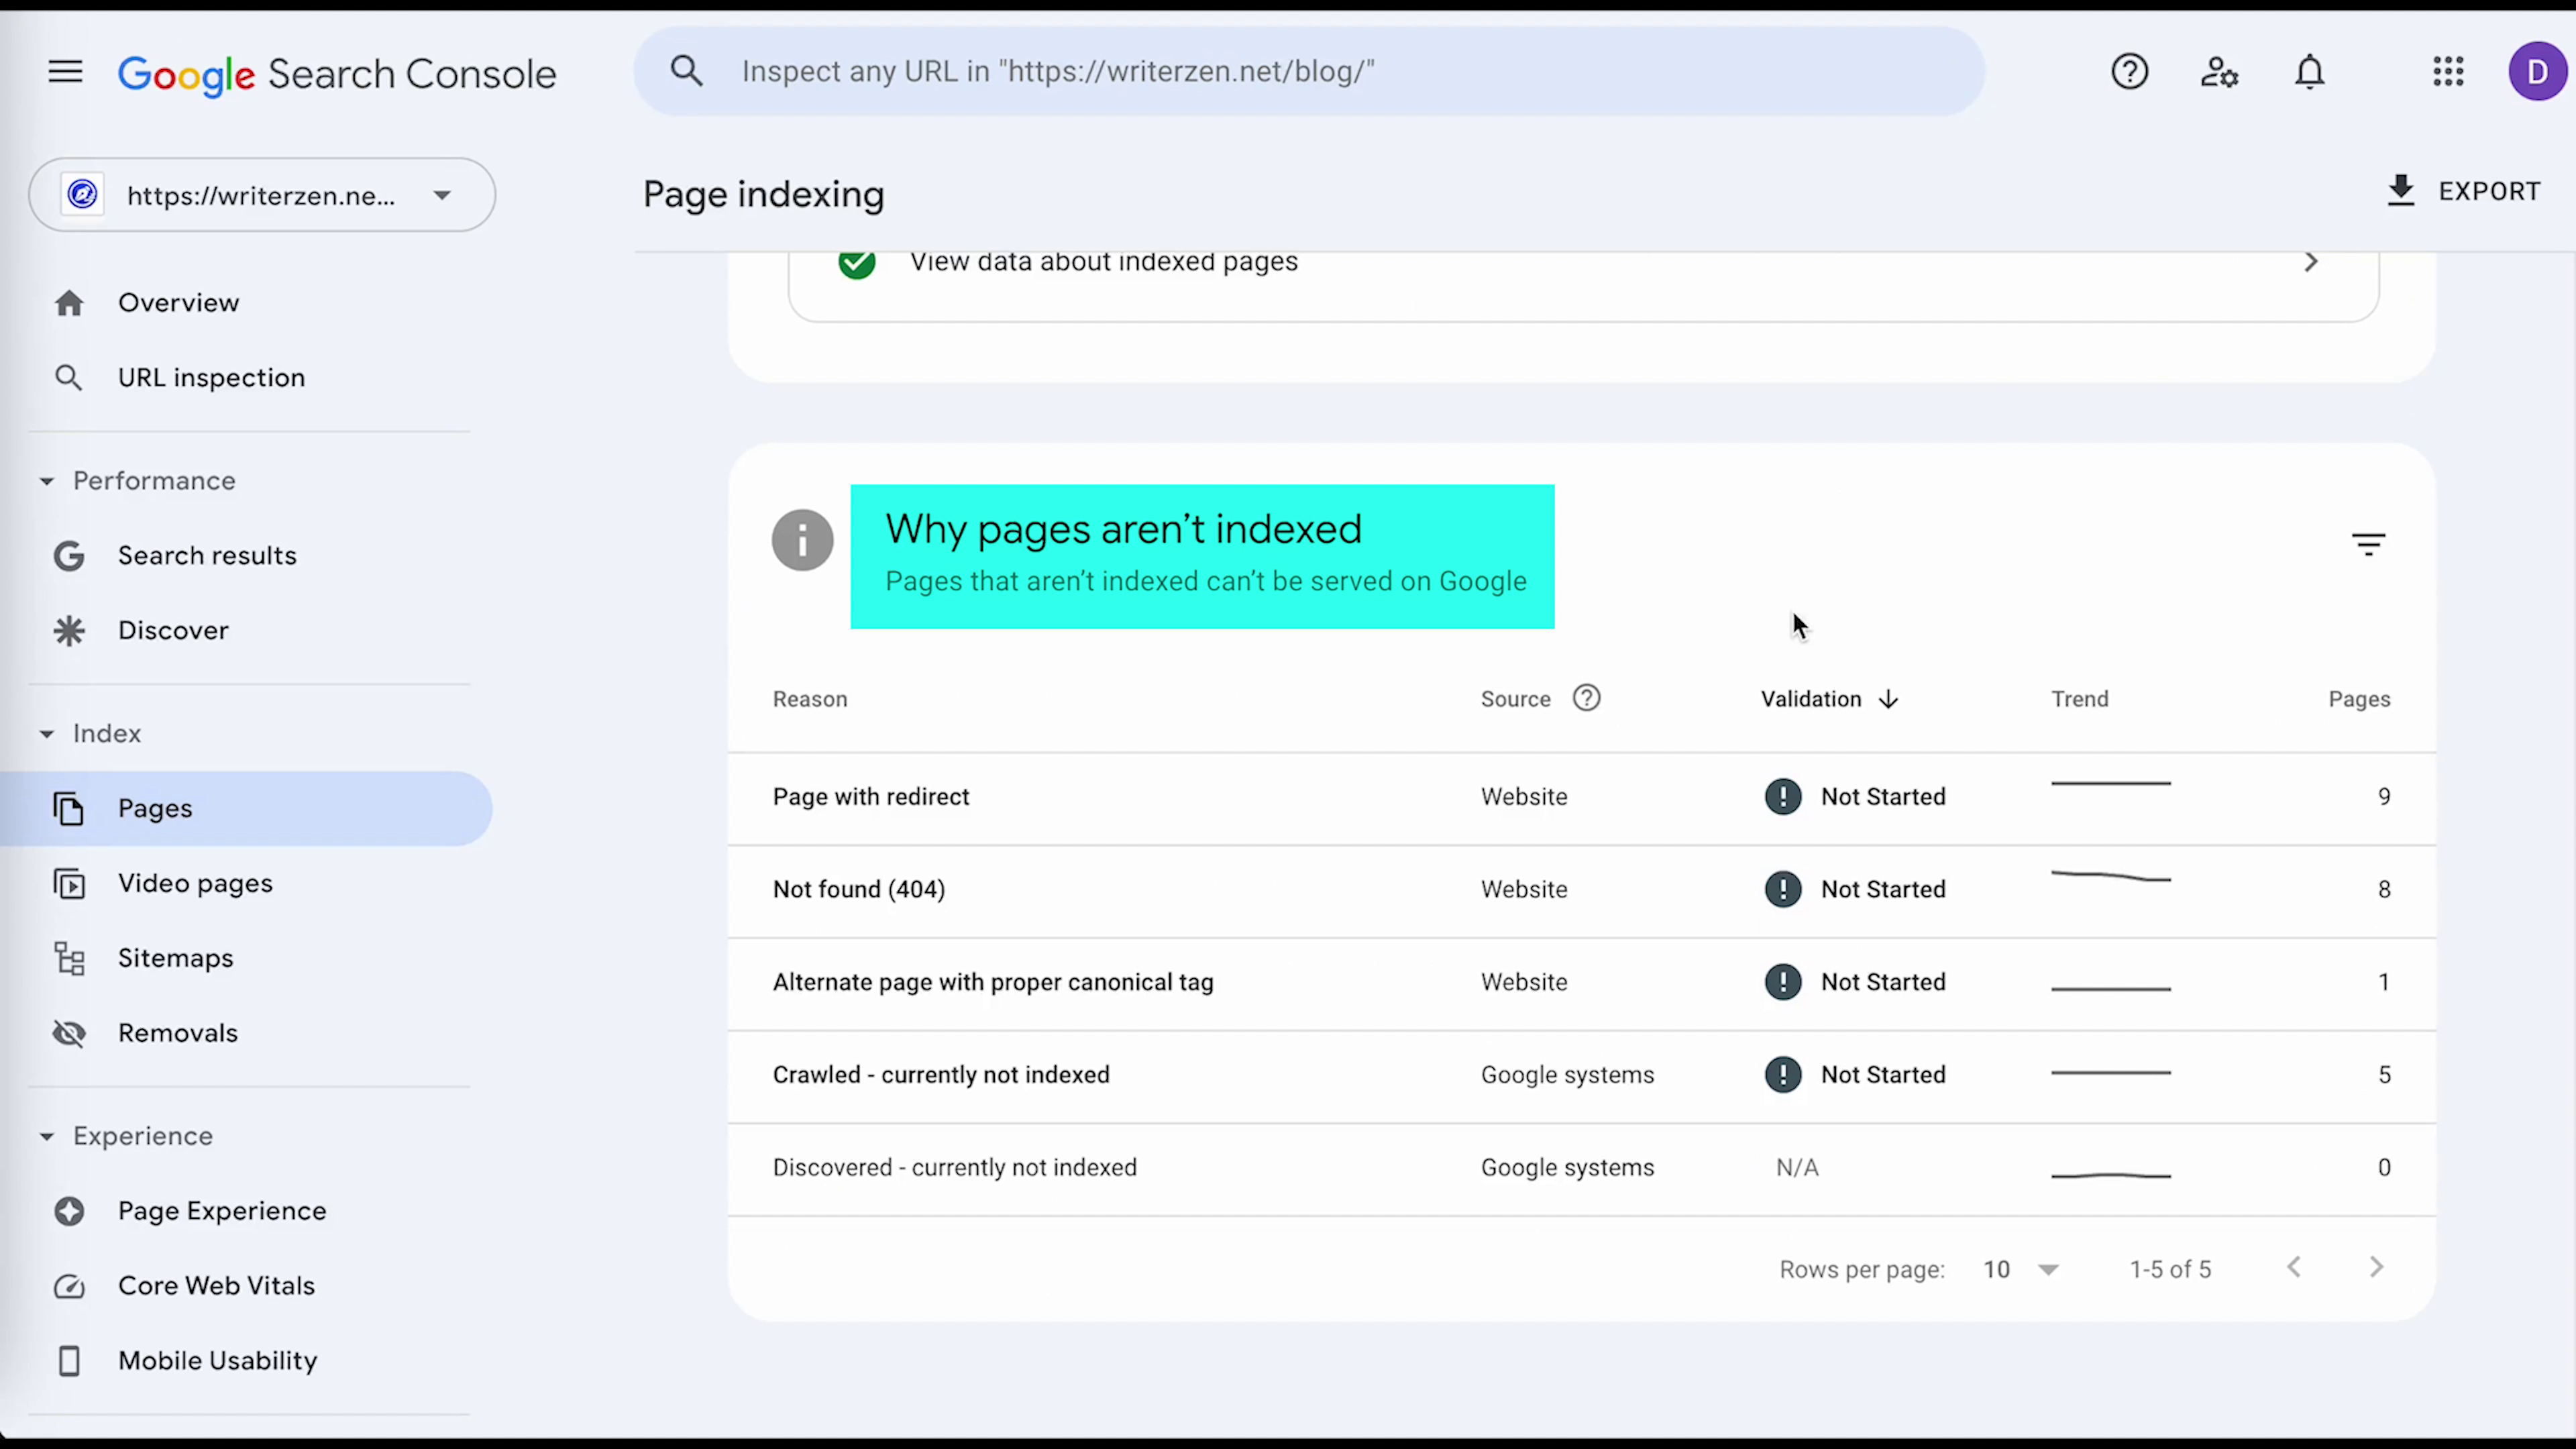Screen dimensions: 2576x1449
Task: Click the table filter icon
Action: 2368,544
